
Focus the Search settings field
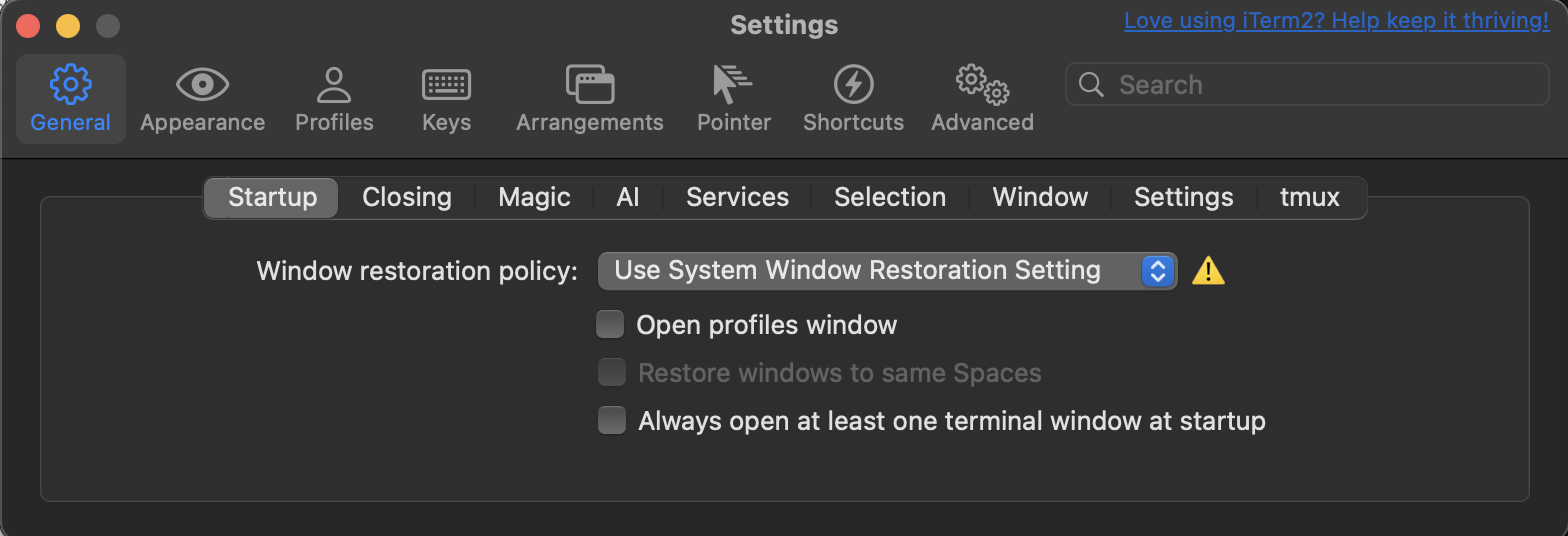click(x=1307, y=85)
